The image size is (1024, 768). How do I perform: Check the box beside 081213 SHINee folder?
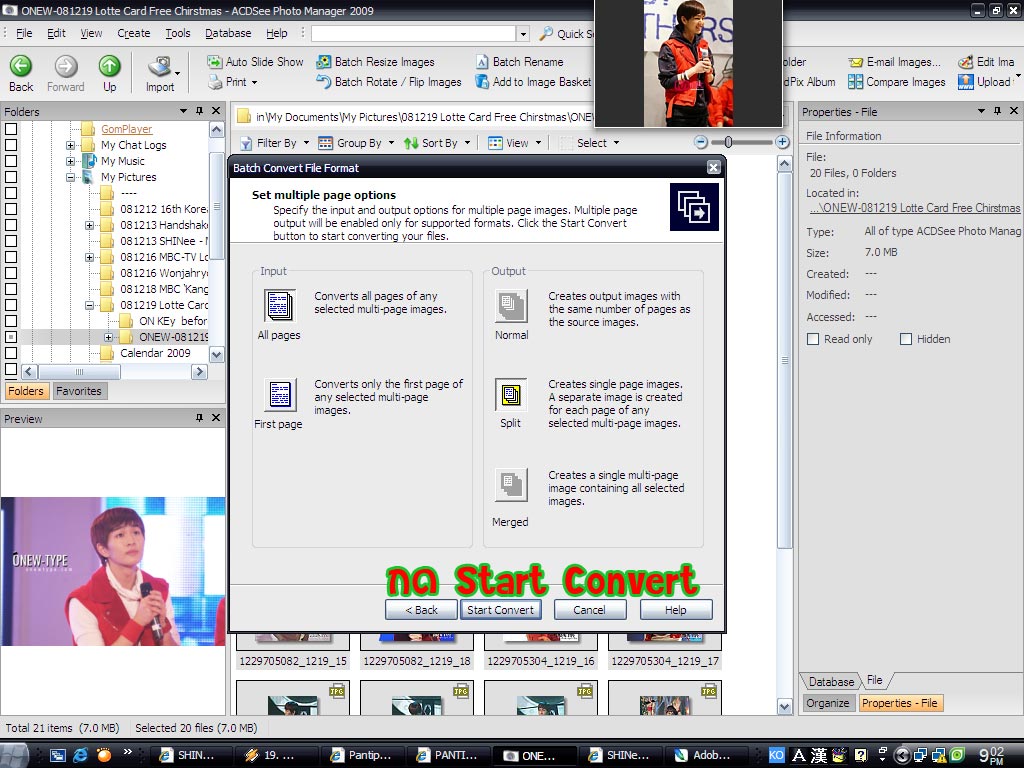11,241
